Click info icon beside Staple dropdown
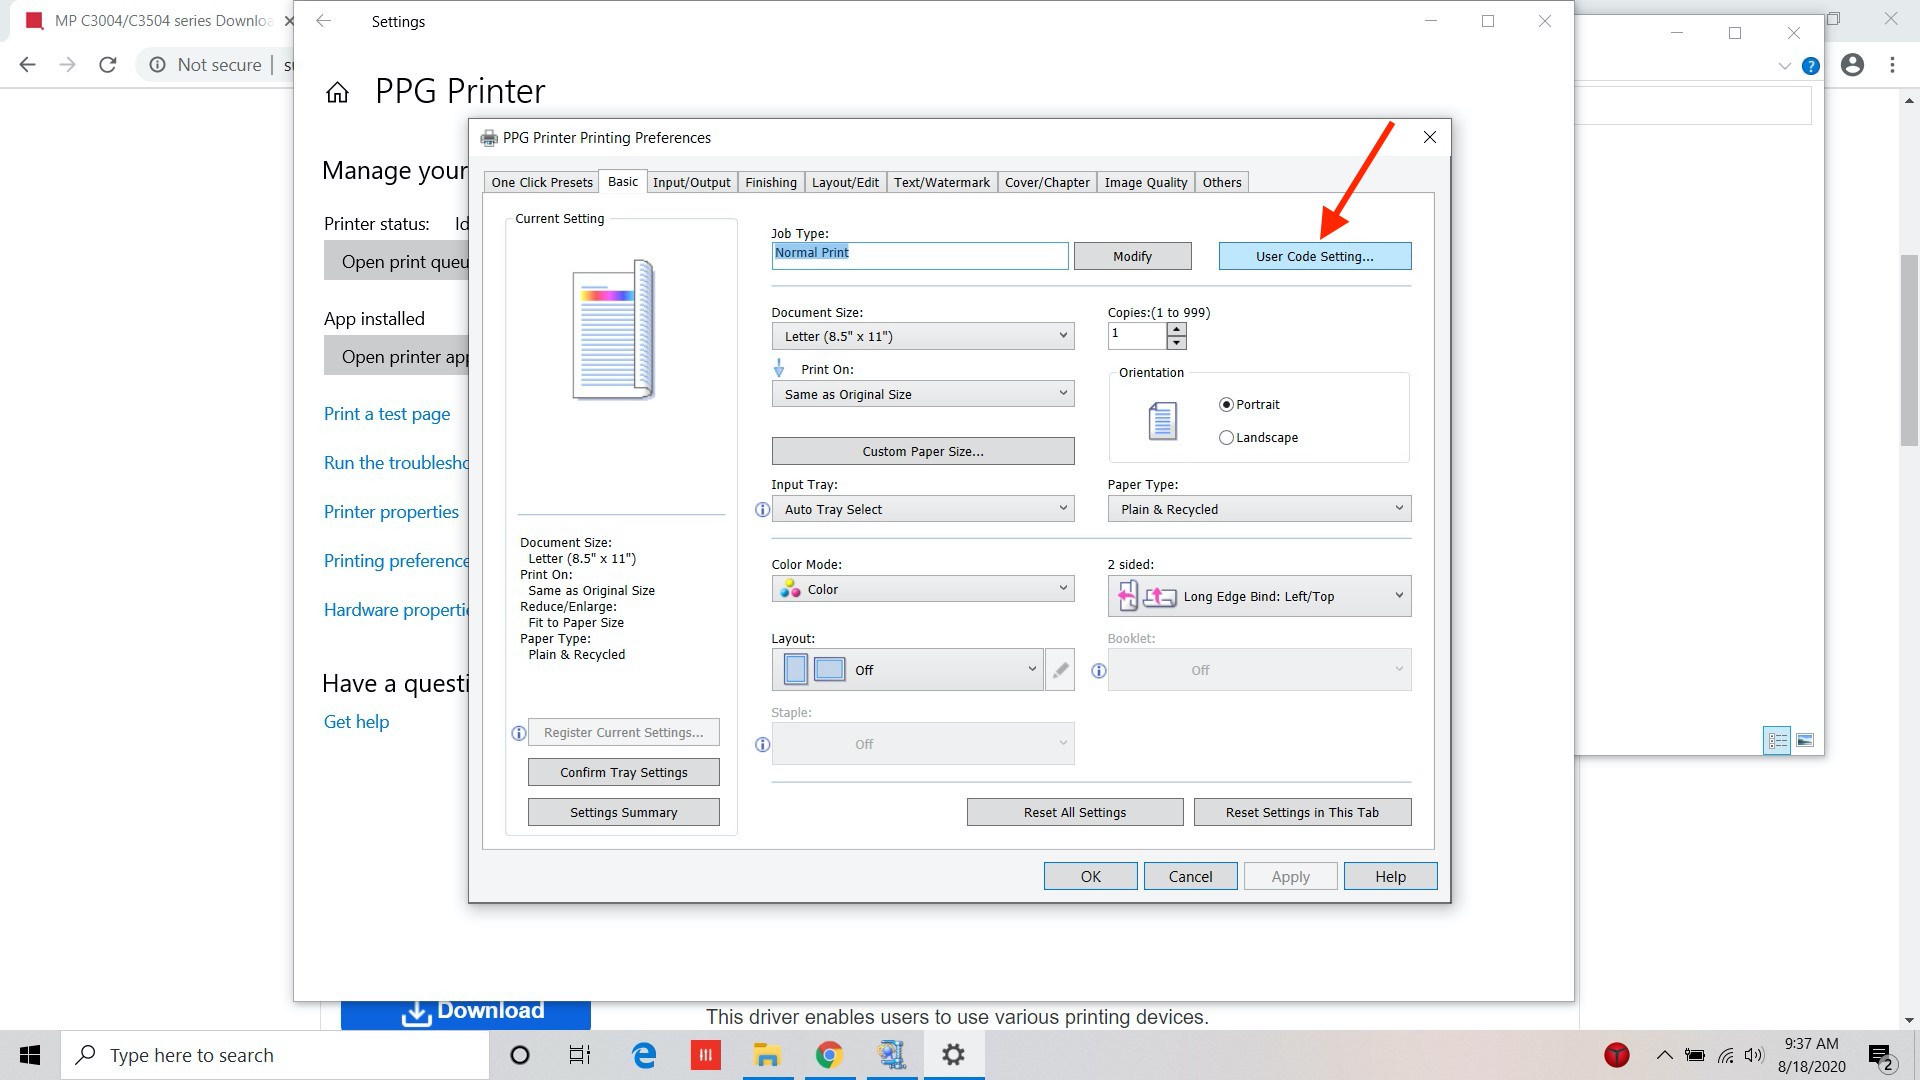The height and width of the screenshot is (1080, 1920). (762, 745)
